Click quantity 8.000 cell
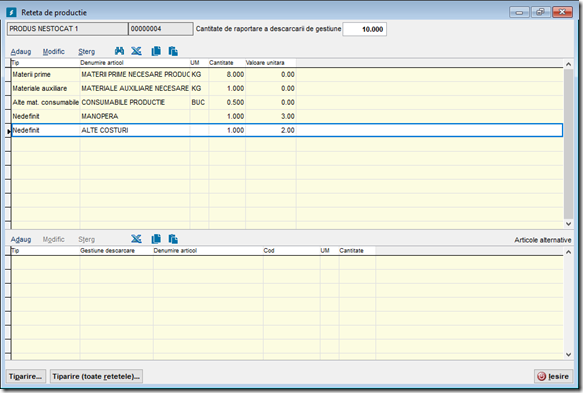583x393 pixels. [x=227, y=74]
